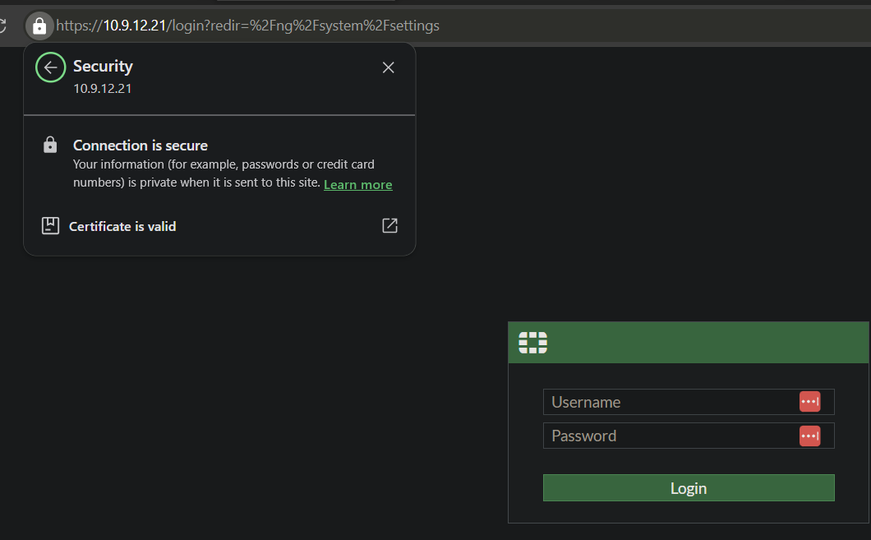Click the Fortinet logo on login panel

click(533, 343)
